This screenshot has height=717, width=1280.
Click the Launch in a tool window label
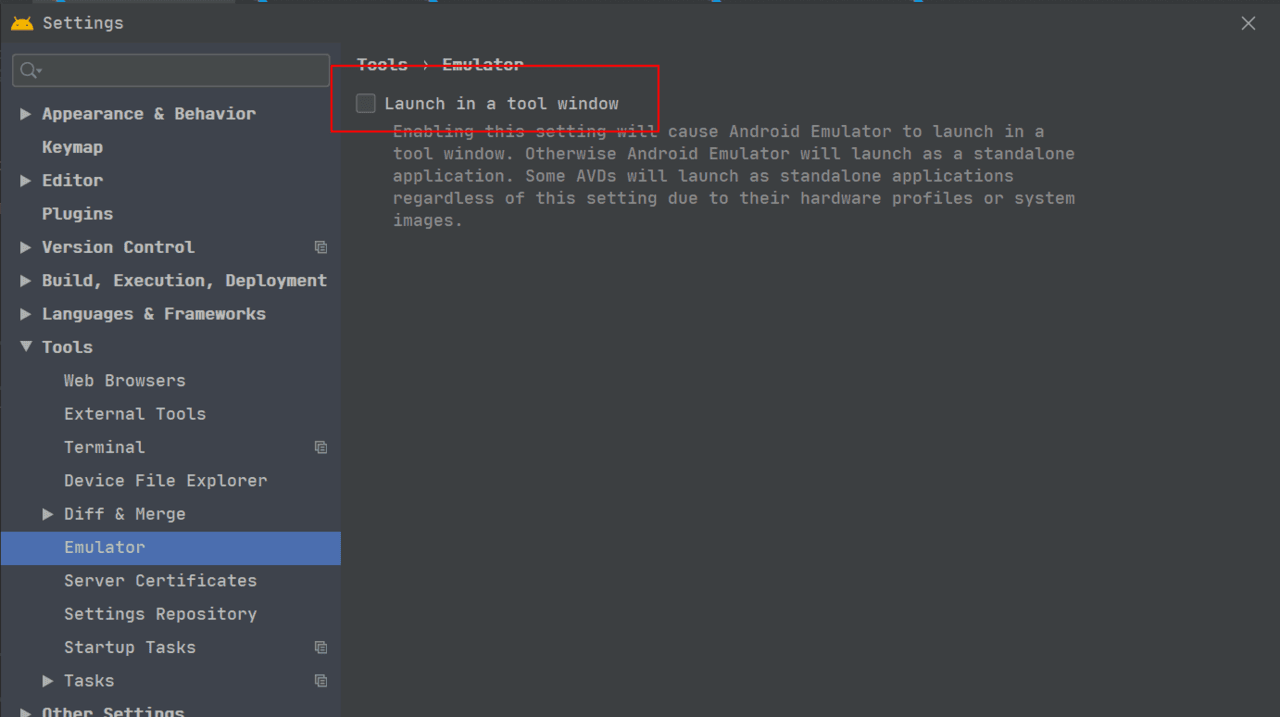501,103
